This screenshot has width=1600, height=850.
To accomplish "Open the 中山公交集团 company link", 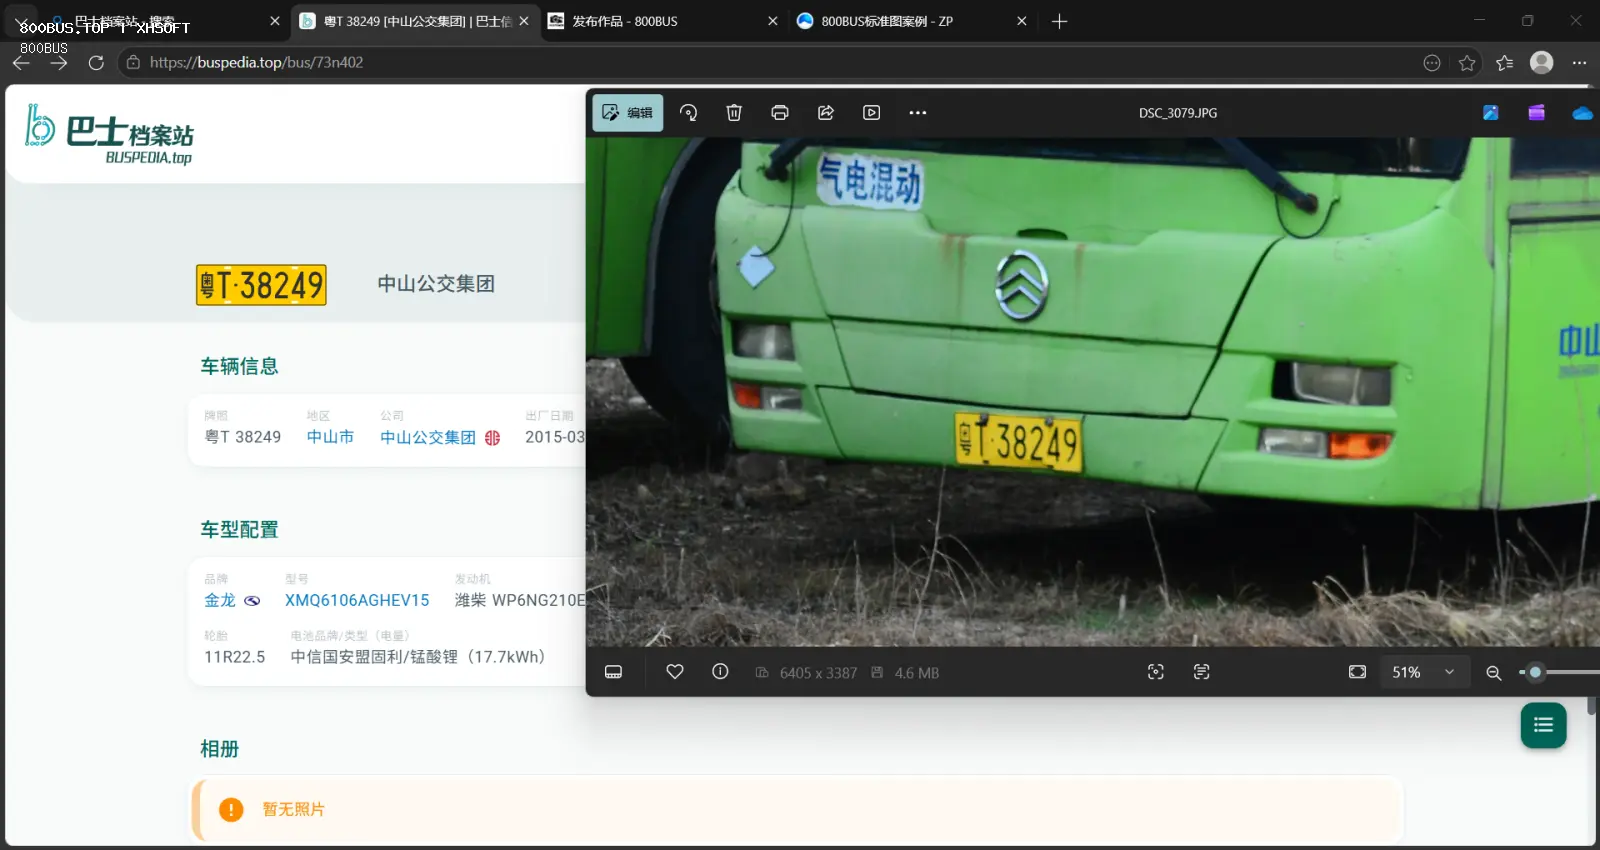I will (428, 437).
